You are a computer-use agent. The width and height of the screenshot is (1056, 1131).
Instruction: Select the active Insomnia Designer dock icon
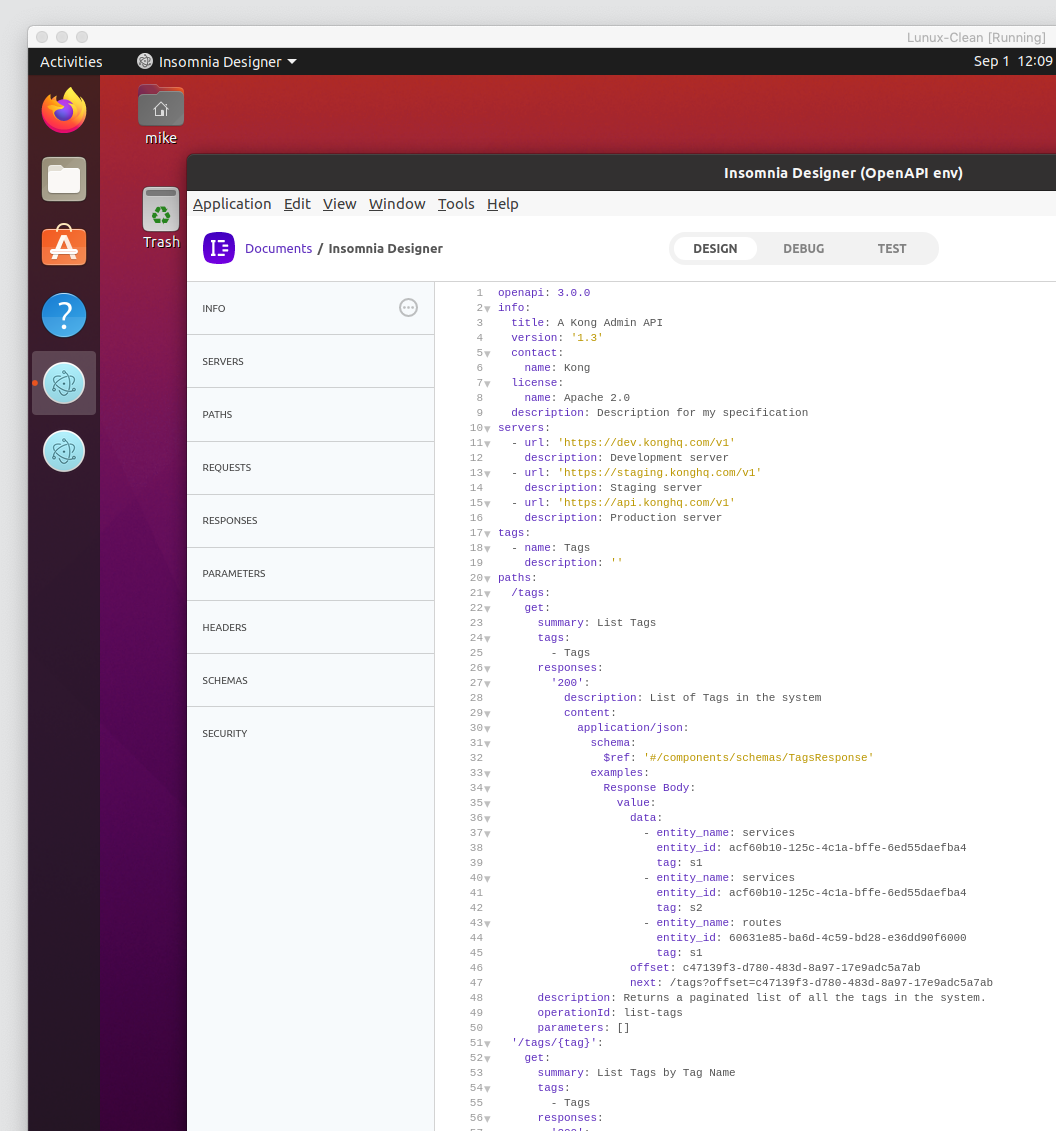(x=63, y=383)
